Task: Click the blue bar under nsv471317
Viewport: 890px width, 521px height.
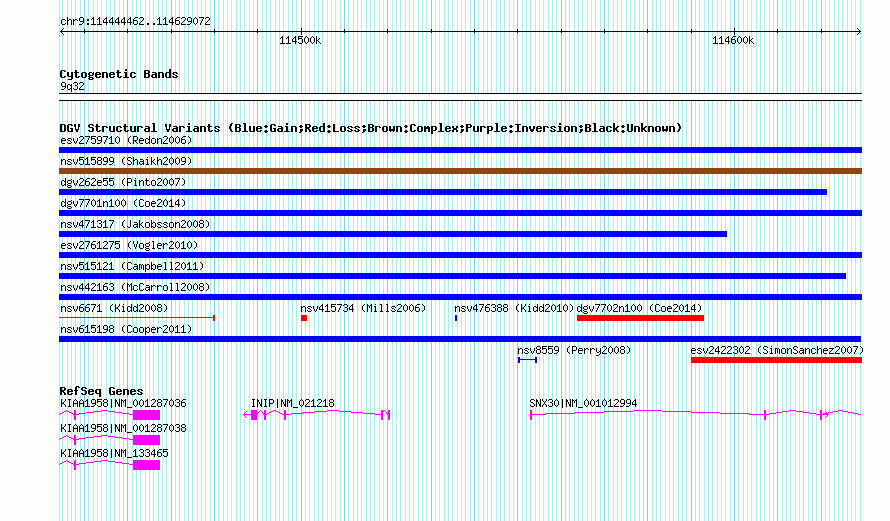Action: pos(393,234)
